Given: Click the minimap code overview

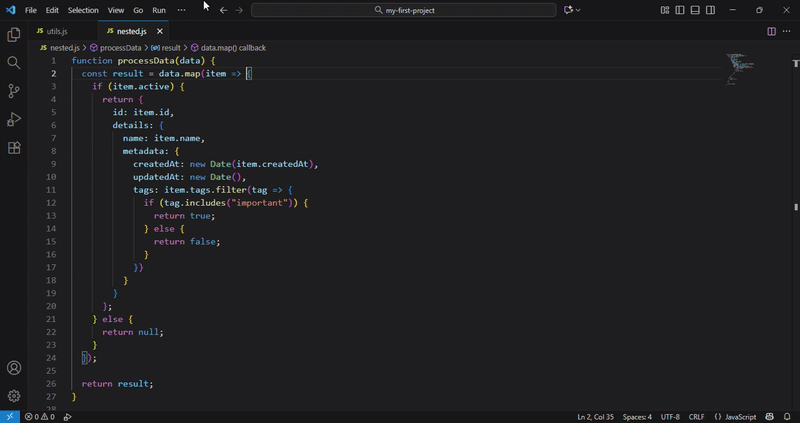Looking at the screenshot, I should (x=739, y=69).
